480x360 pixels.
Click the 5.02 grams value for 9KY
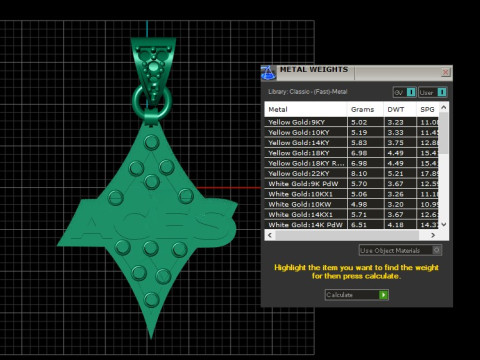coord(359,122)
